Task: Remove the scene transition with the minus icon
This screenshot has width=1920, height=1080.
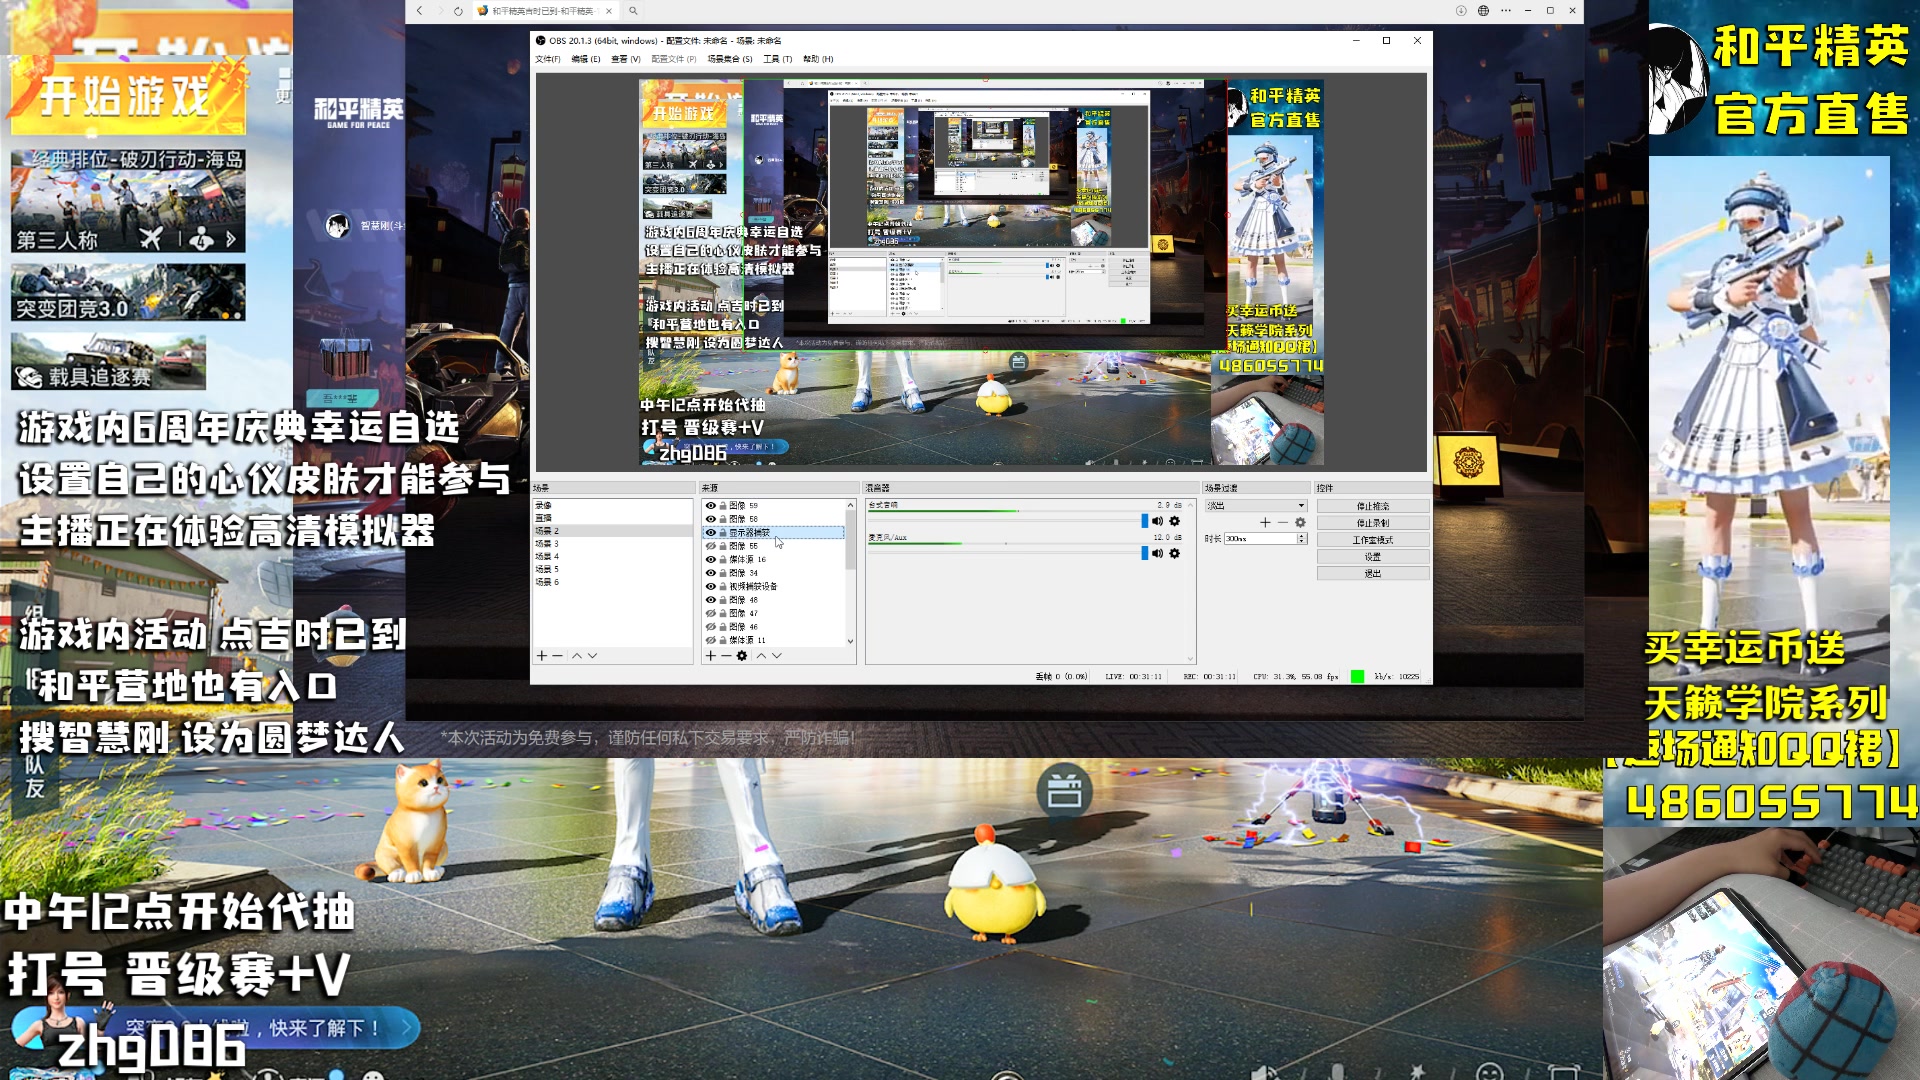Action: tap(1283, 522)
